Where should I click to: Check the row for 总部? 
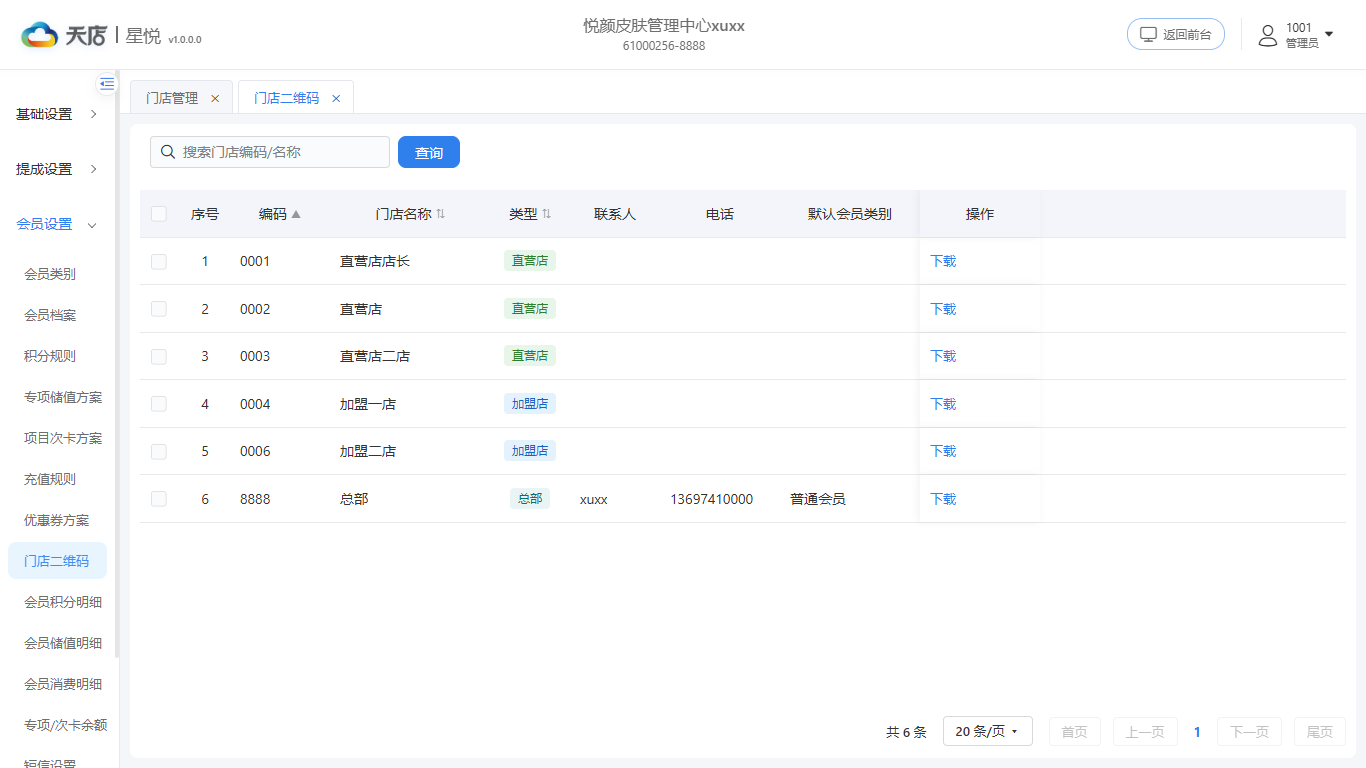(x=159, y=499)
